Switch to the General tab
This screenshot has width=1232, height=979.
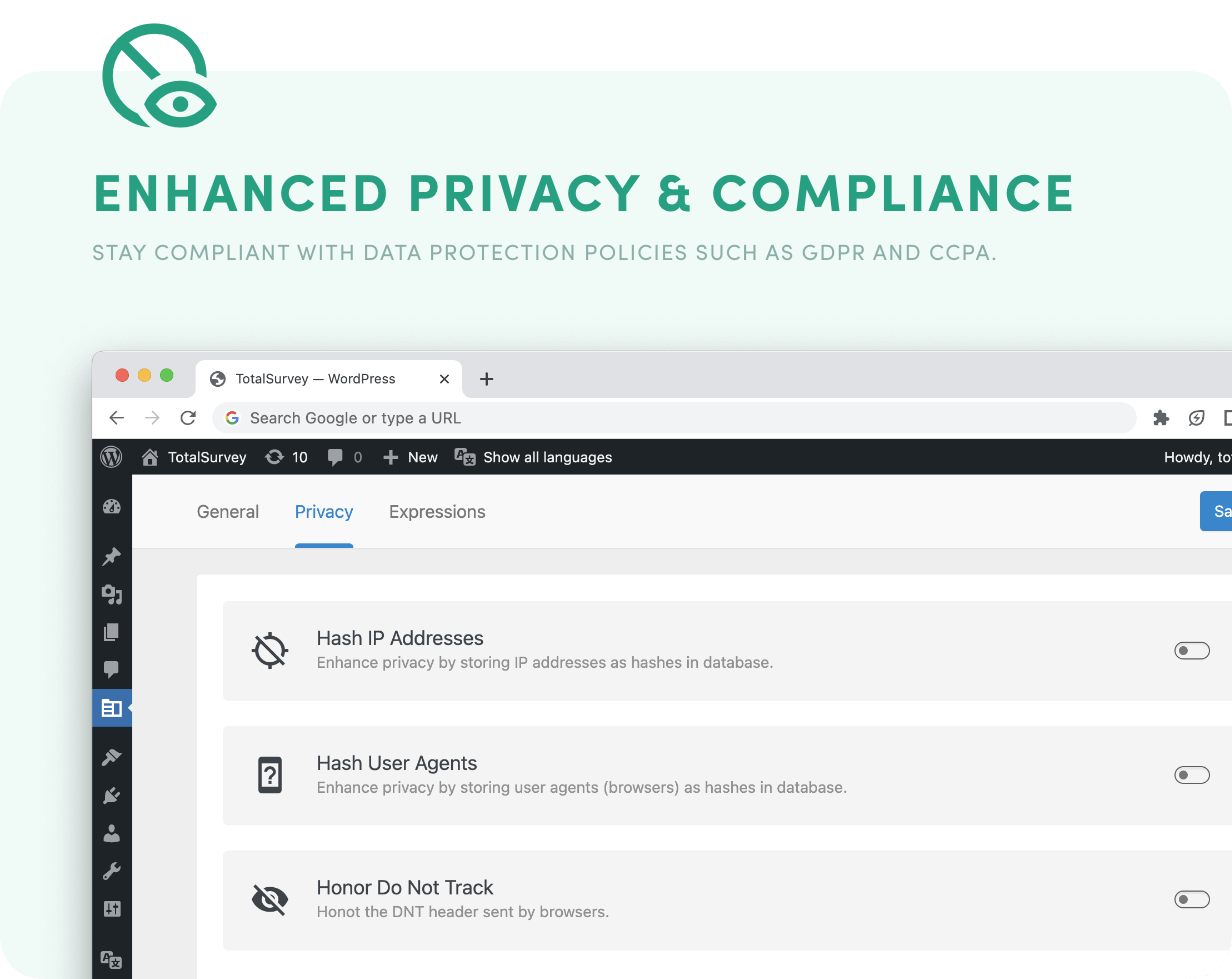click(x=228, y=512)
